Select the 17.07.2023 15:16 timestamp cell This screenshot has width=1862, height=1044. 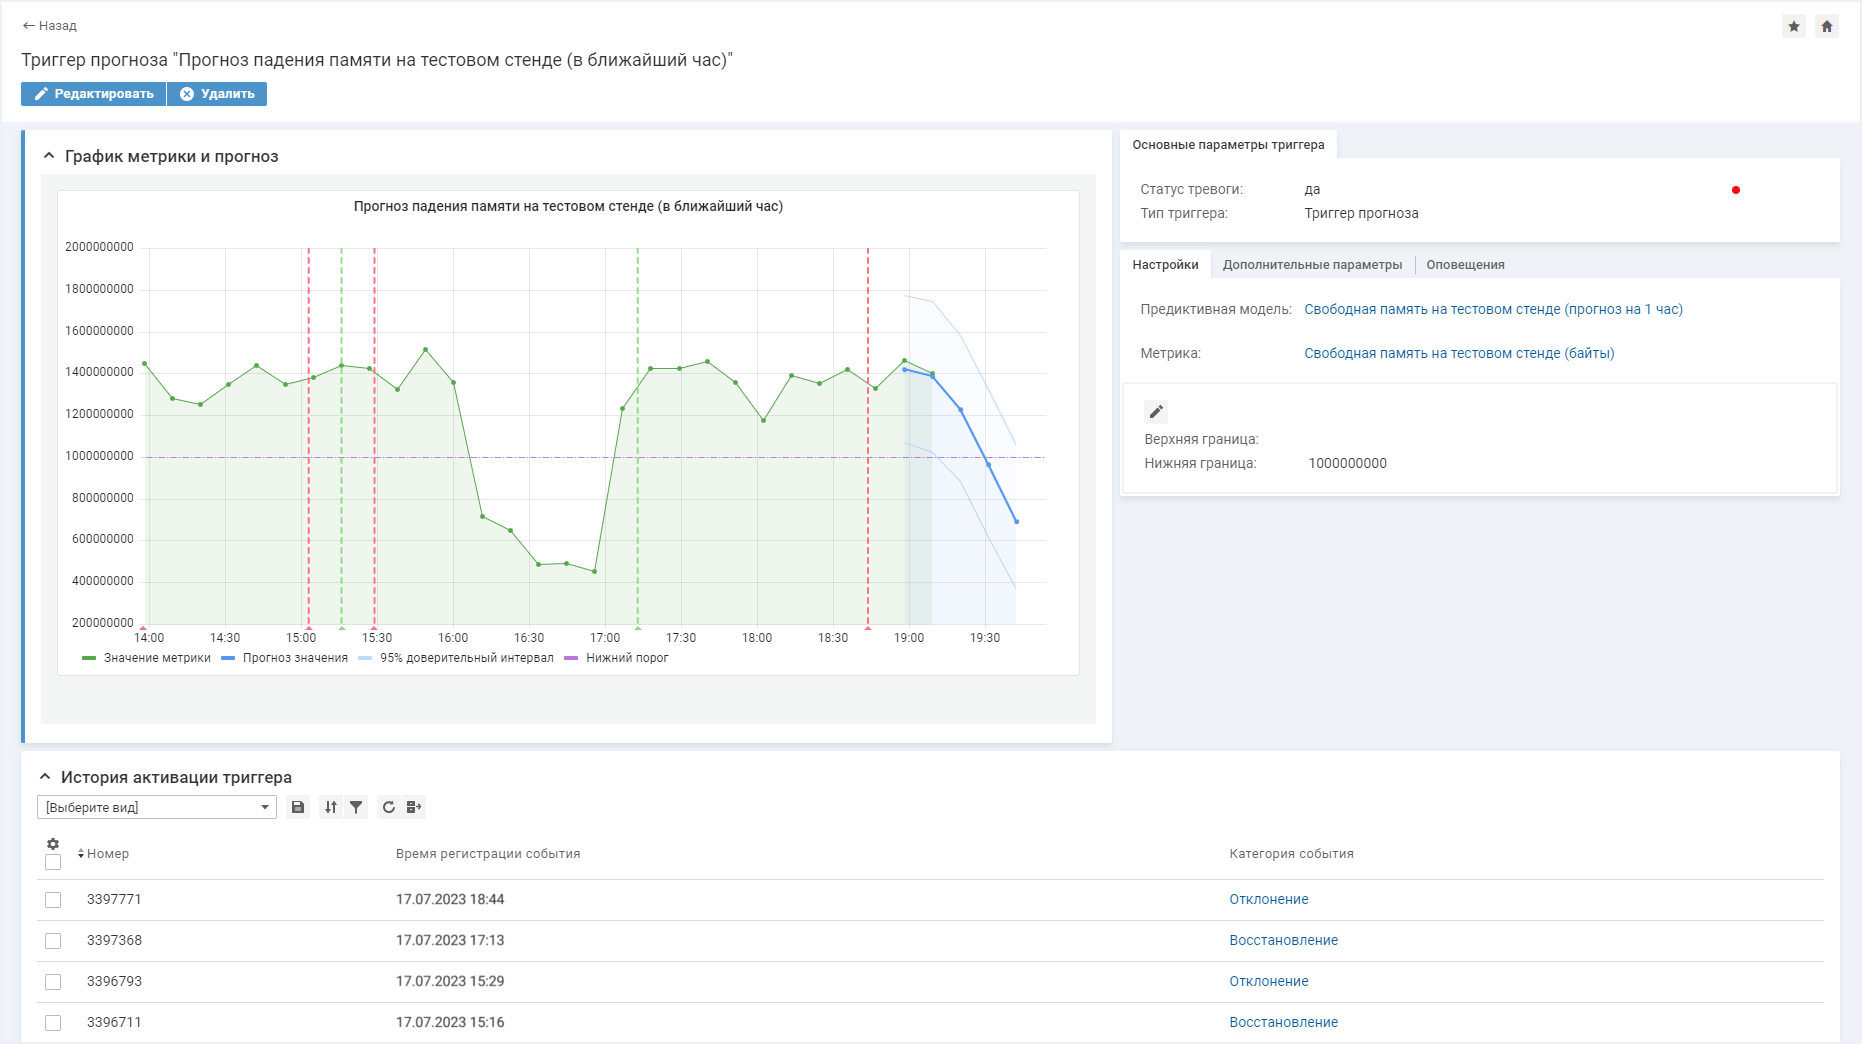pyautogui.click(x=450, y=1022)
